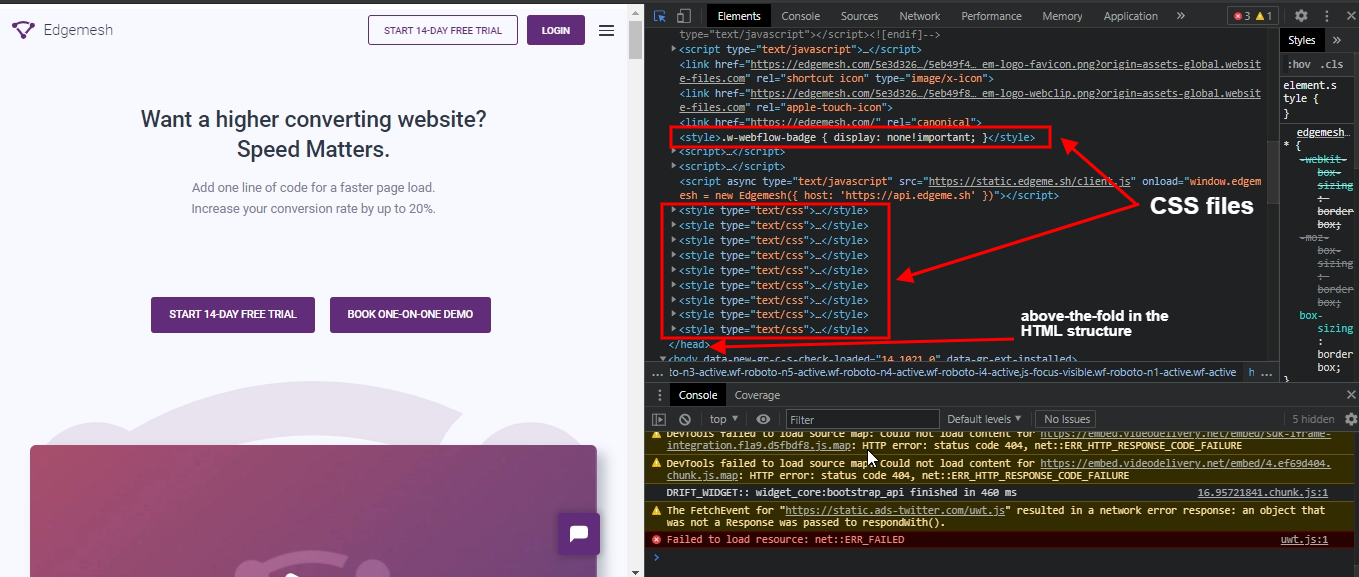The height and width of the screenshot is (577, 1359).
Task: Click START 14-DAY FREE TRIAL hero button
Action: point(233,314)
